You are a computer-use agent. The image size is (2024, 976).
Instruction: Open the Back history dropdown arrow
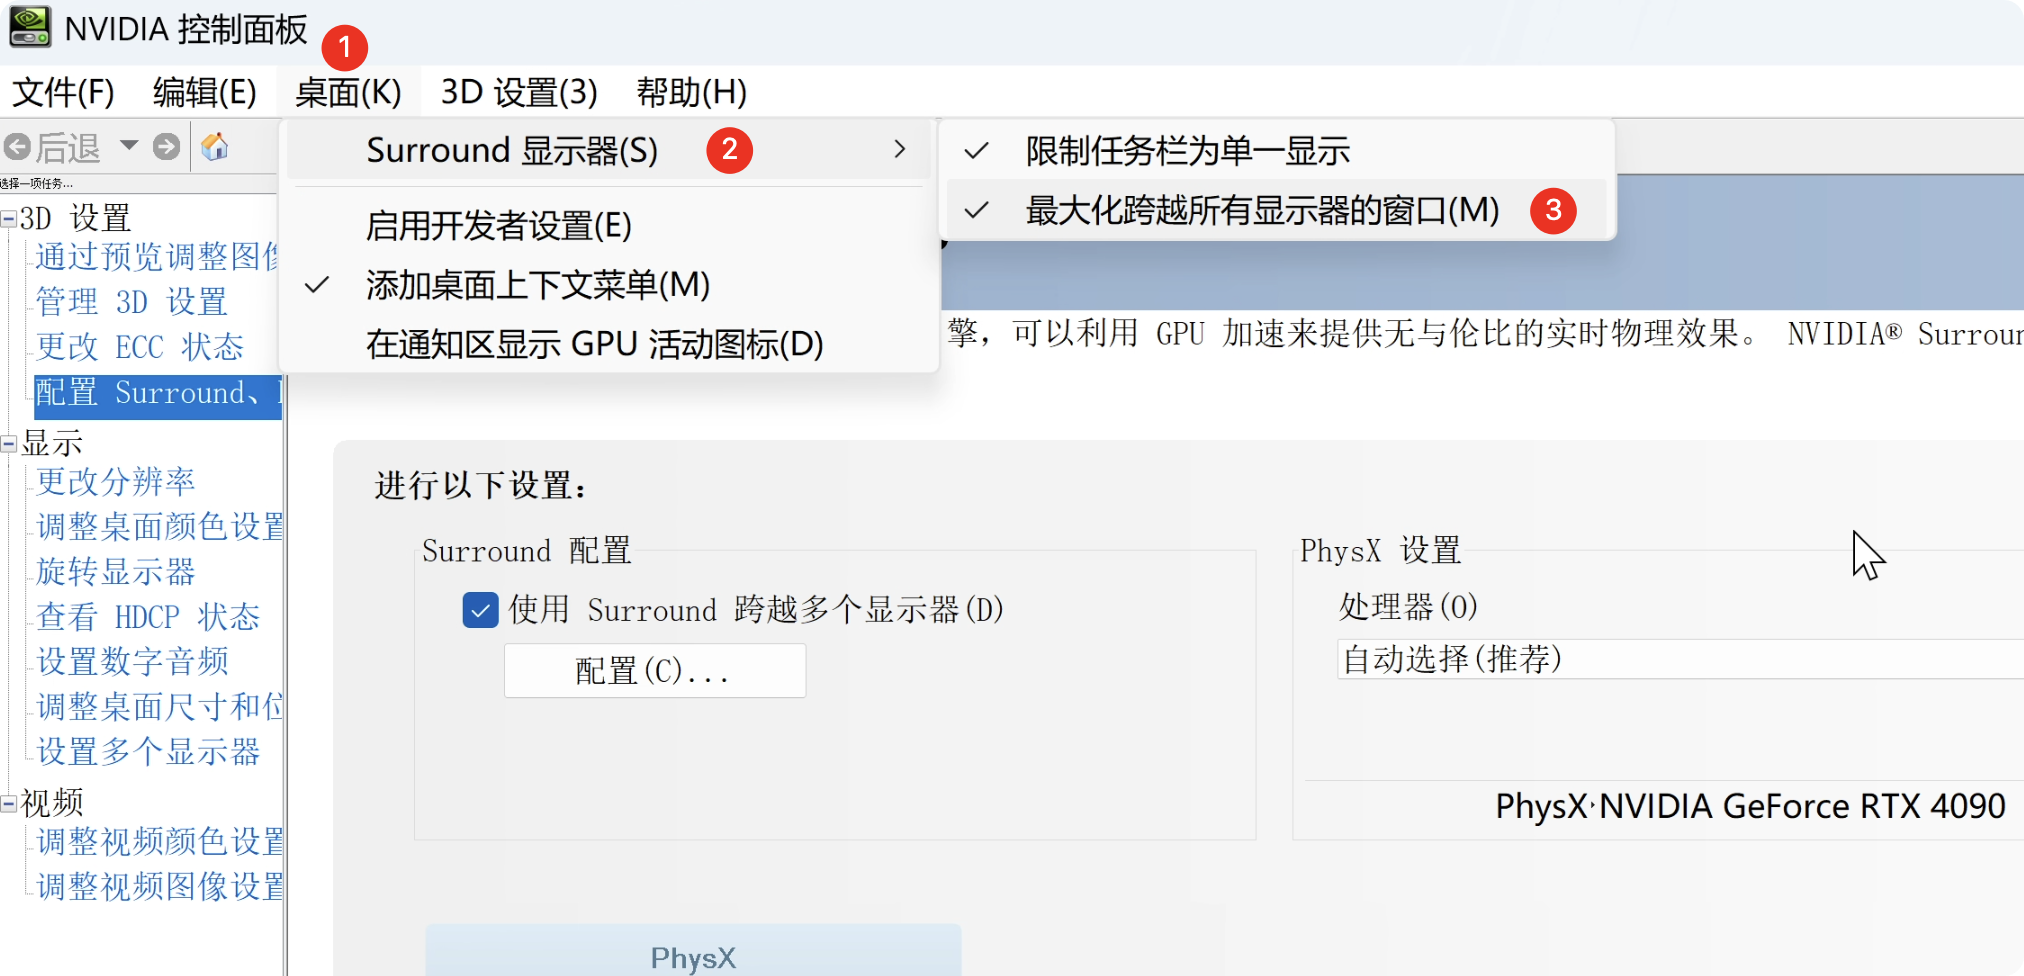point(129,146)
